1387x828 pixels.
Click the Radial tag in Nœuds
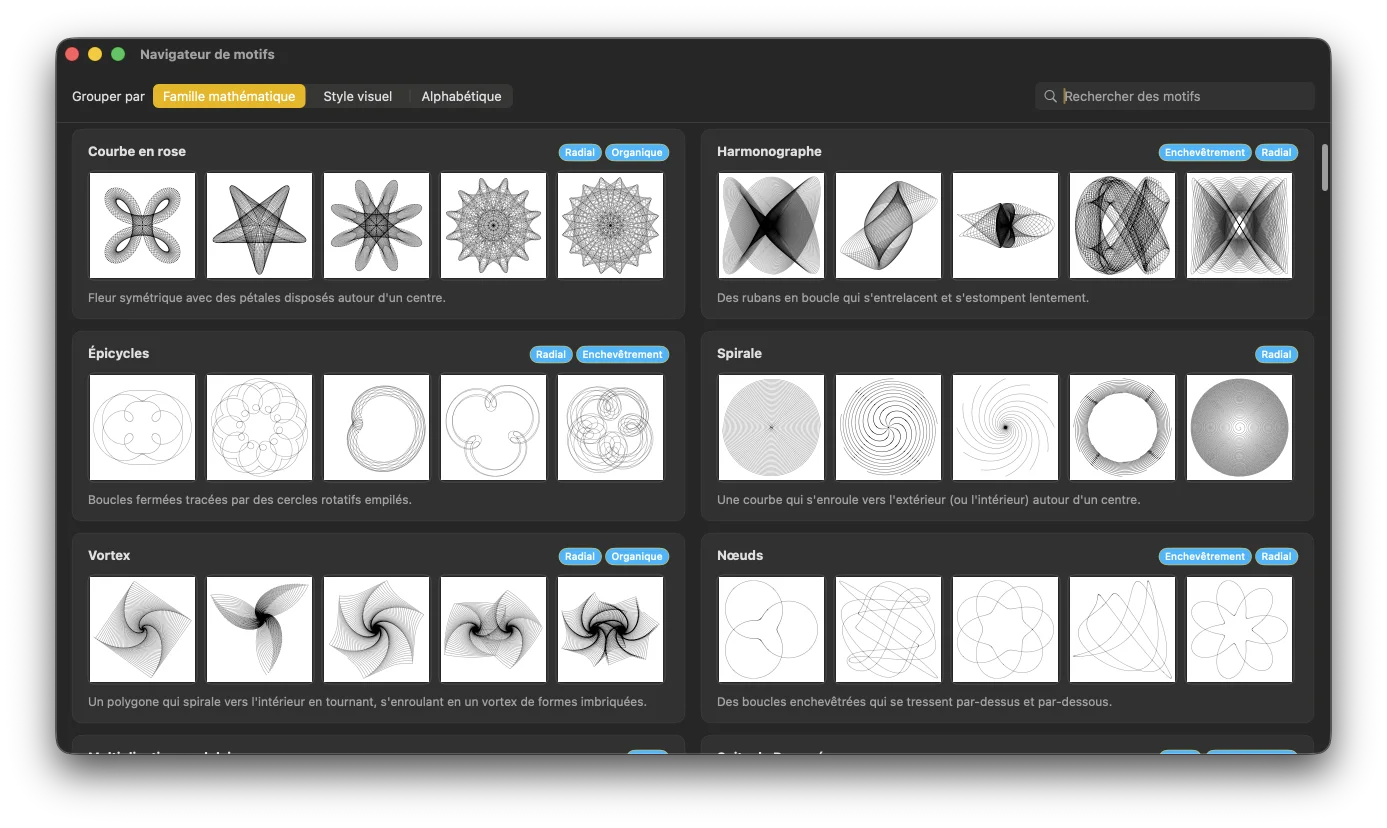coord(1276,557)
